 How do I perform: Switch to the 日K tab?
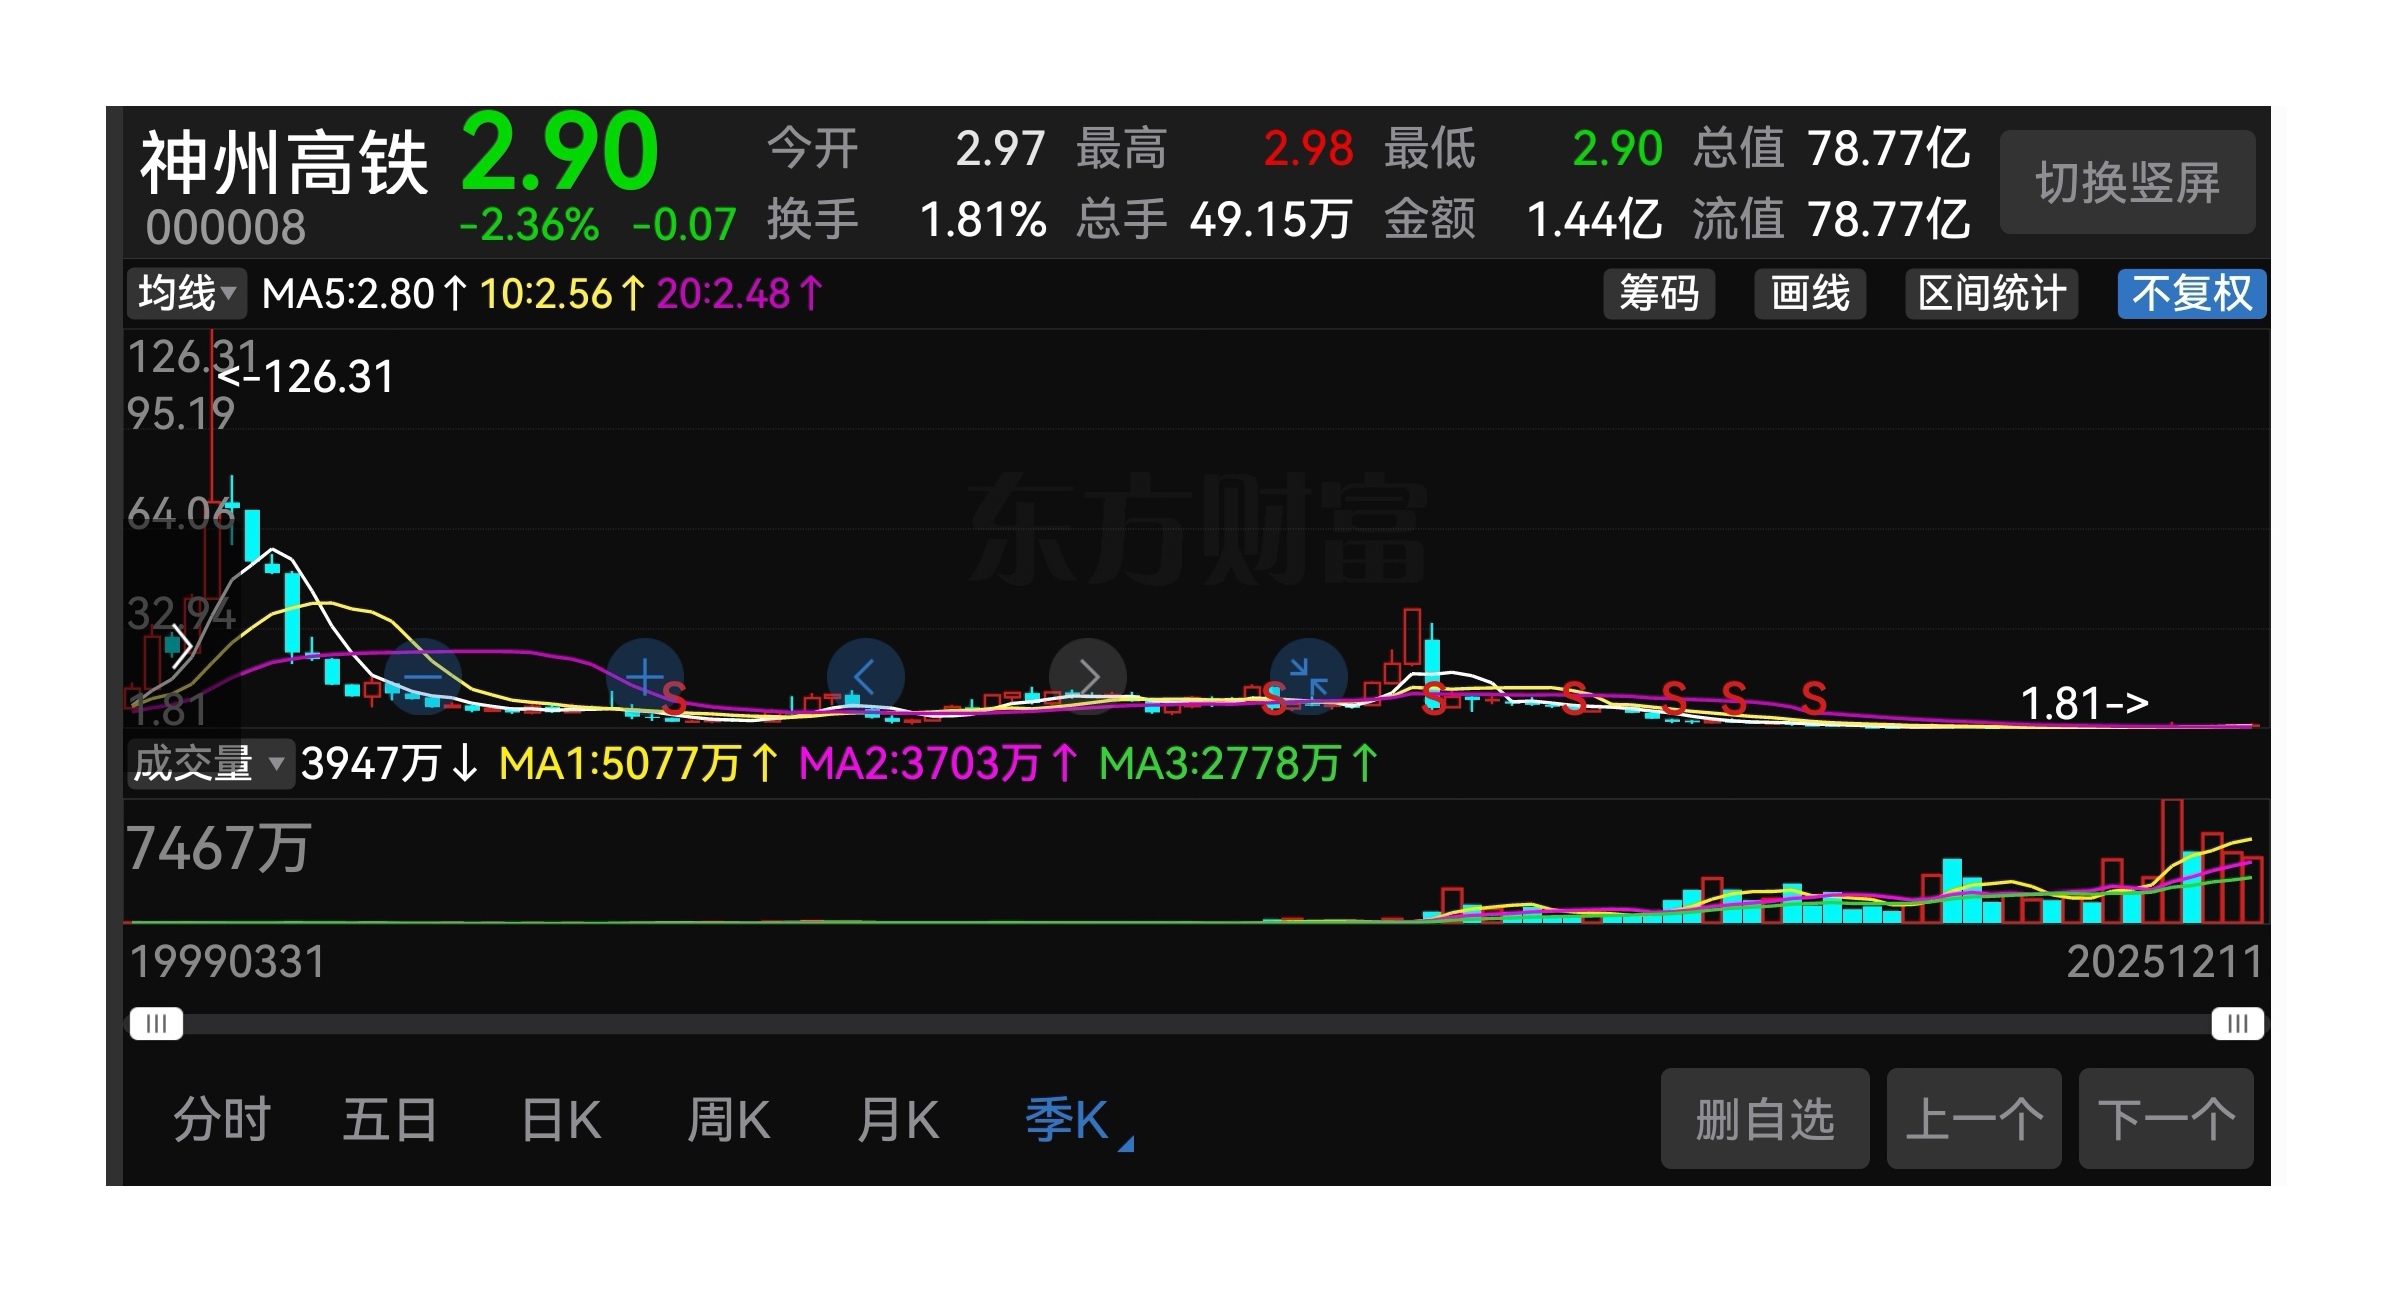click(561, 1120)
